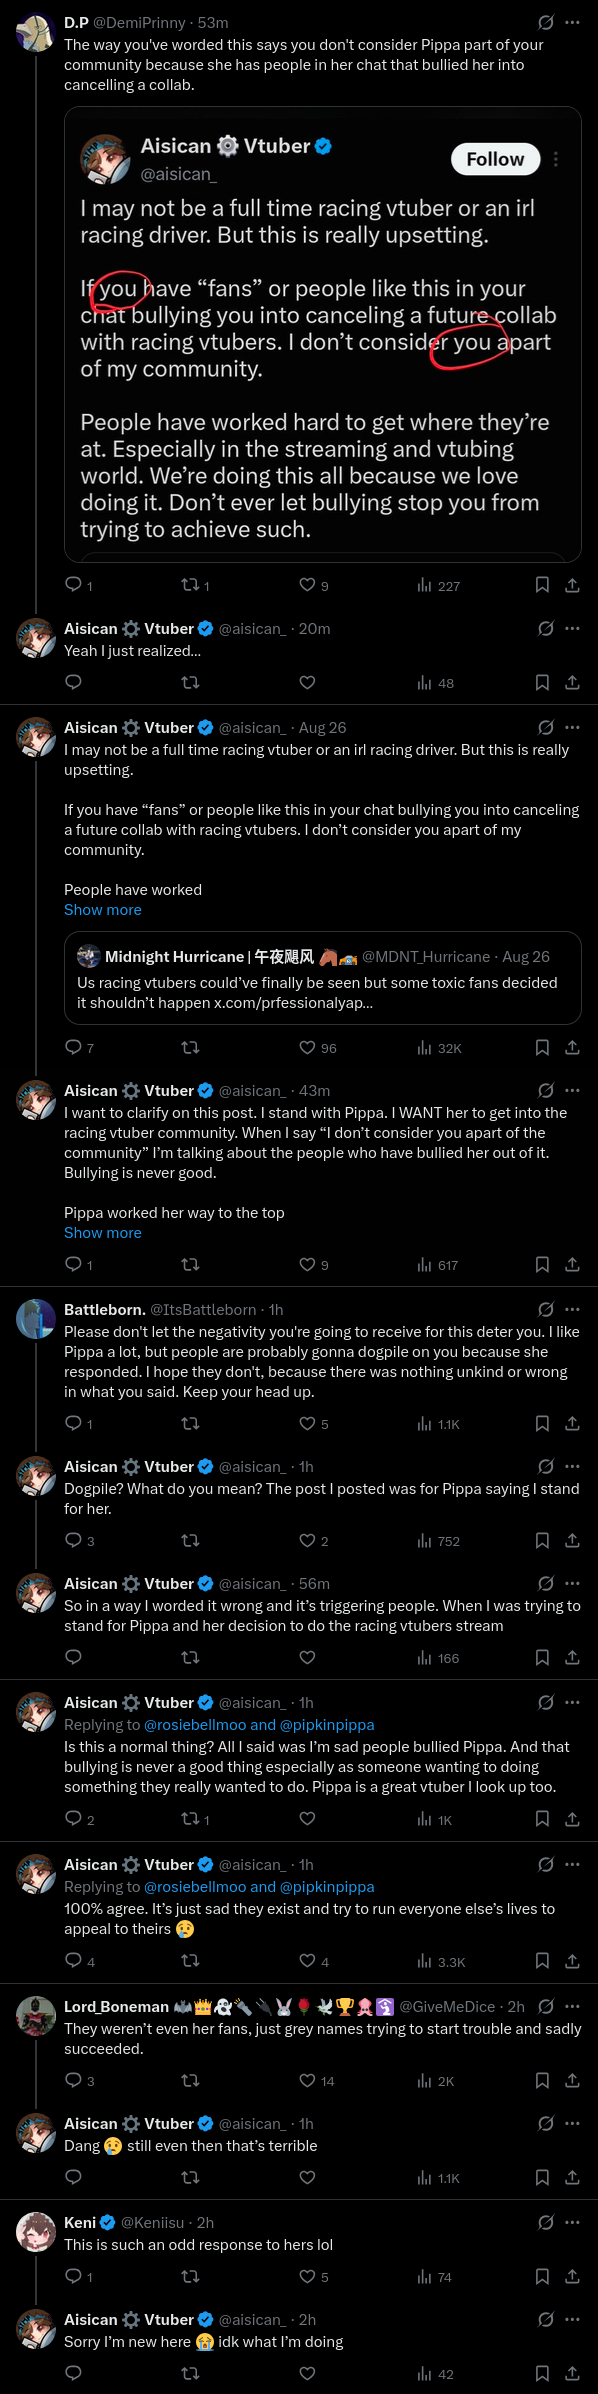Reply to Lord_Boneman's grey names post

click(80, 2080)
